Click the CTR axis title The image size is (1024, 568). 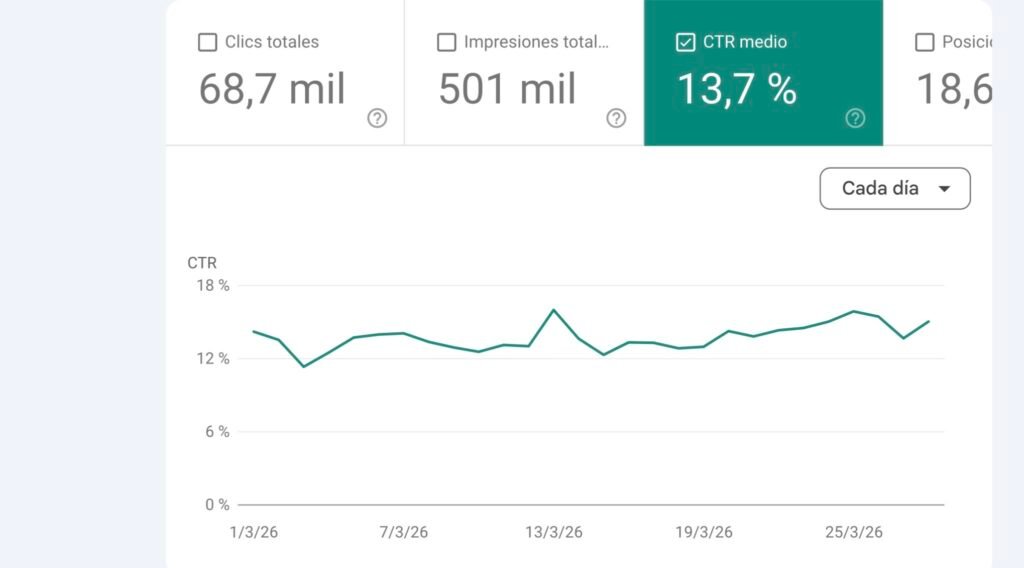(x=202, y=263)
